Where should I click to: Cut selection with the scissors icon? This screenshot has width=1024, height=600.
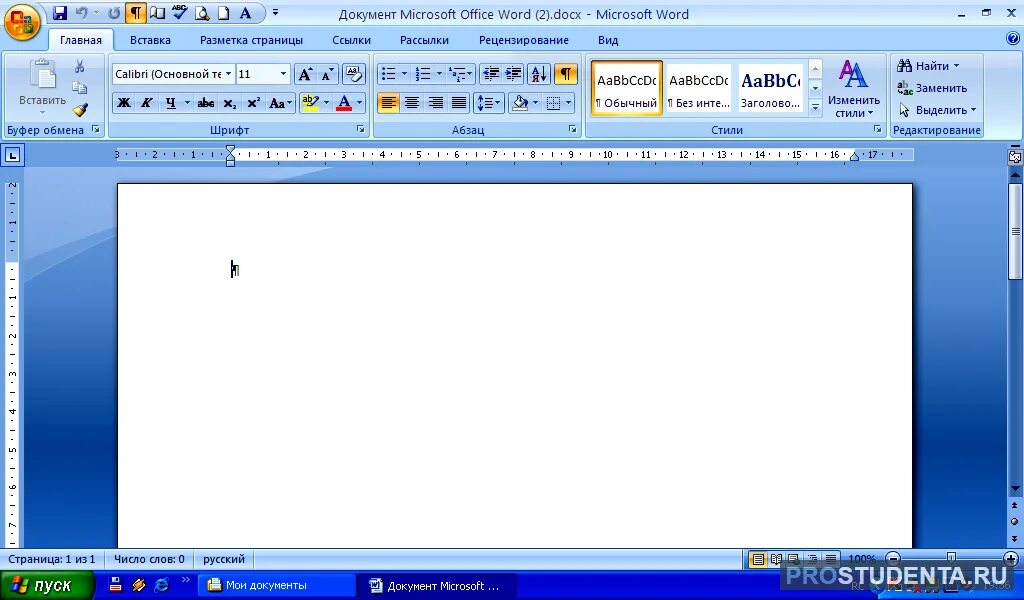[80, 66]
